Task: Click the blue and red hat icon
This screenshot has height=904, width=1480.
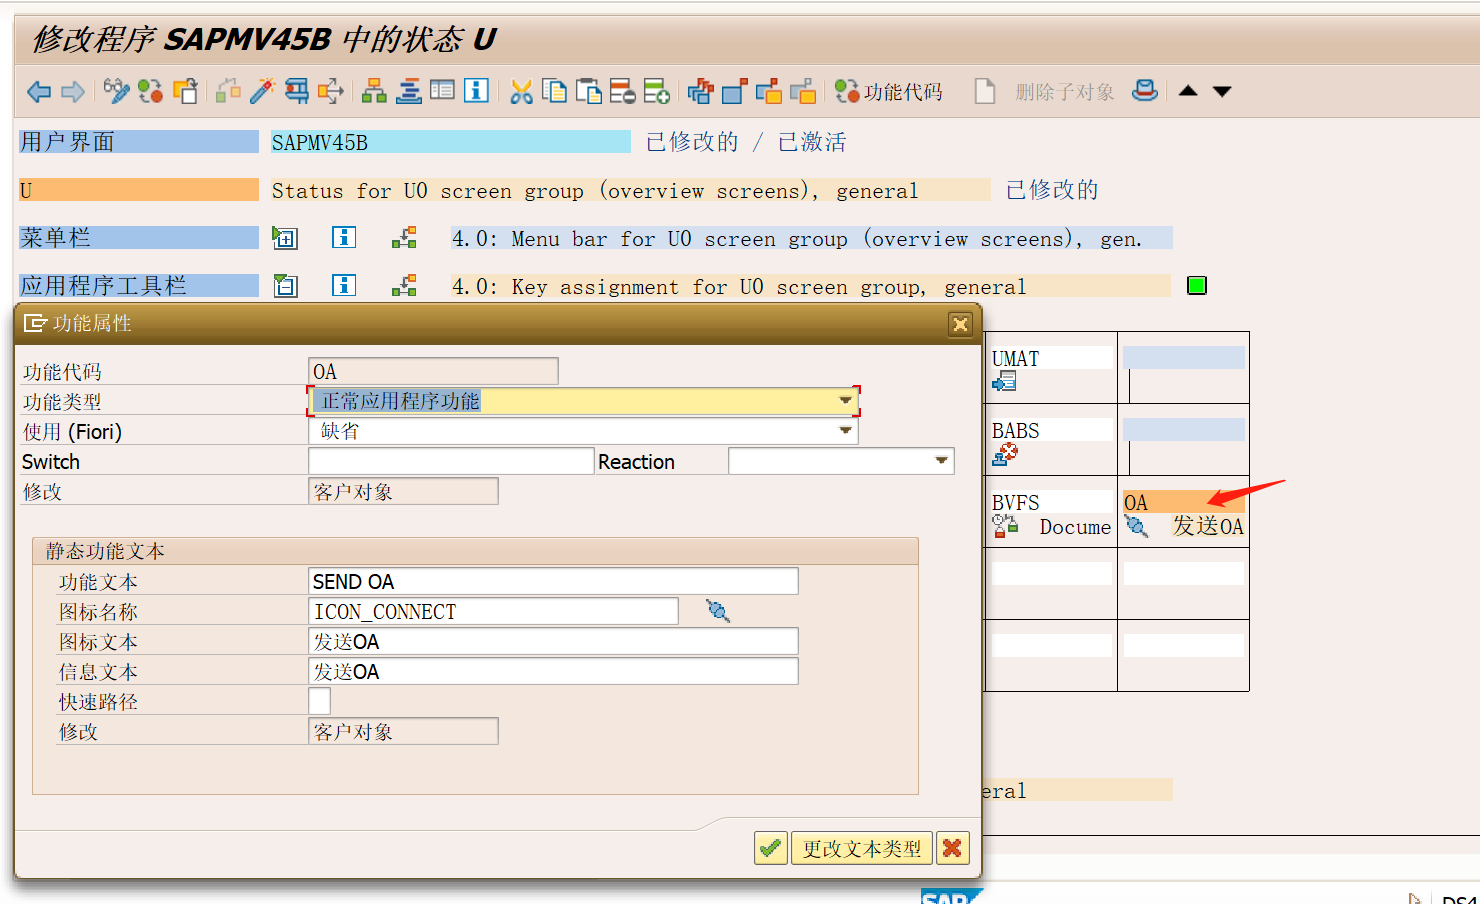Action: pyautogui.click(x=1145, y=91)
